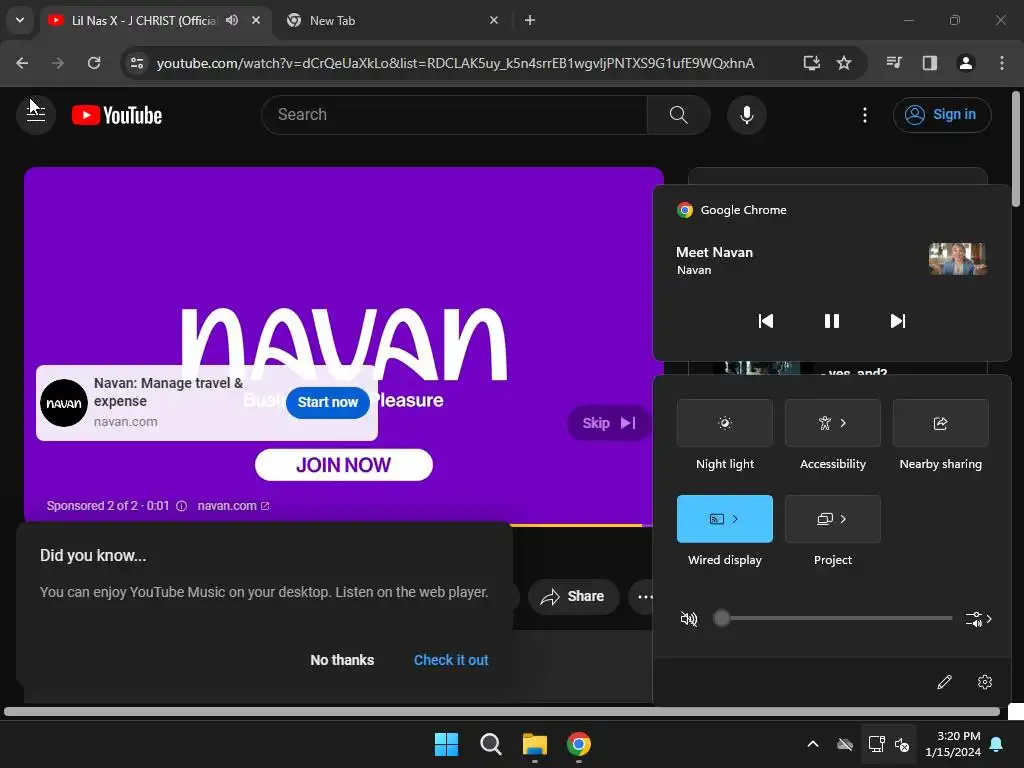Unmute the volume speaker icon
Viewport: 1024px width, 768px height.
[689, 618]
